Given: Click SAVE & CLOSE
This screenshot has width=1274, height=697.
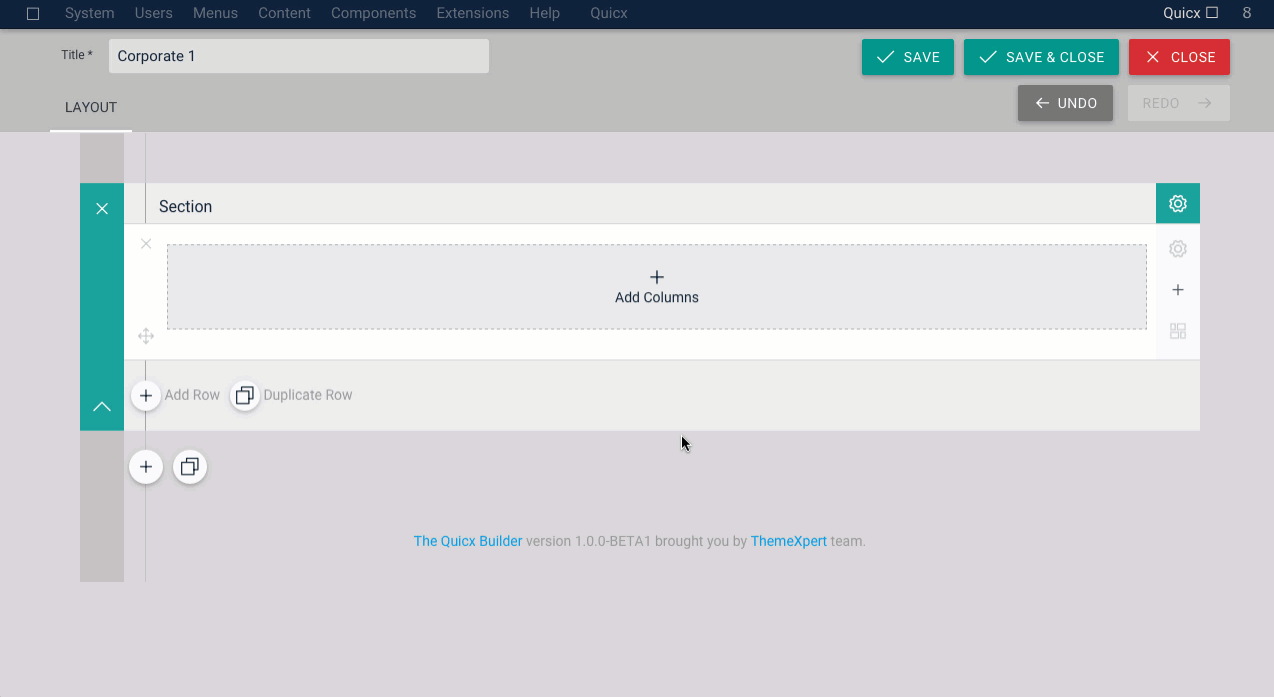Looking at the screenshot, I should point(1041,57).
